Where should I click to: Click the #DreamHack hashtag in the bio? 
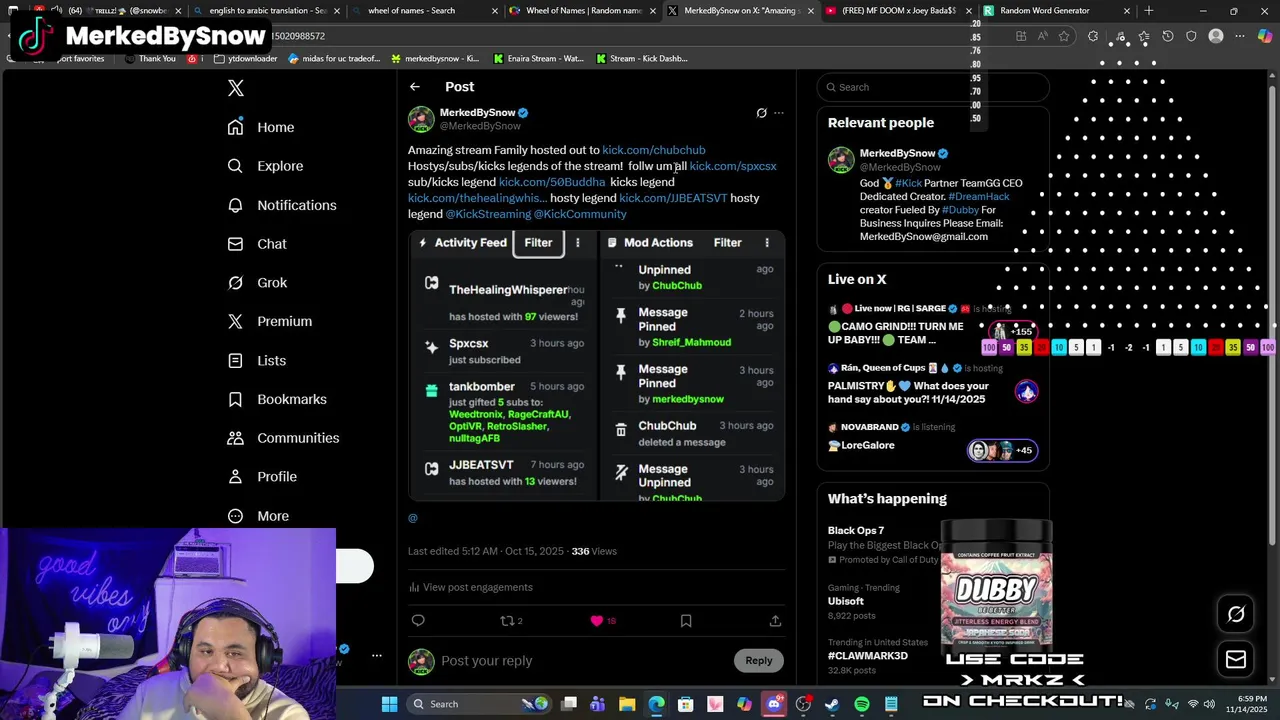coord(979,197)
